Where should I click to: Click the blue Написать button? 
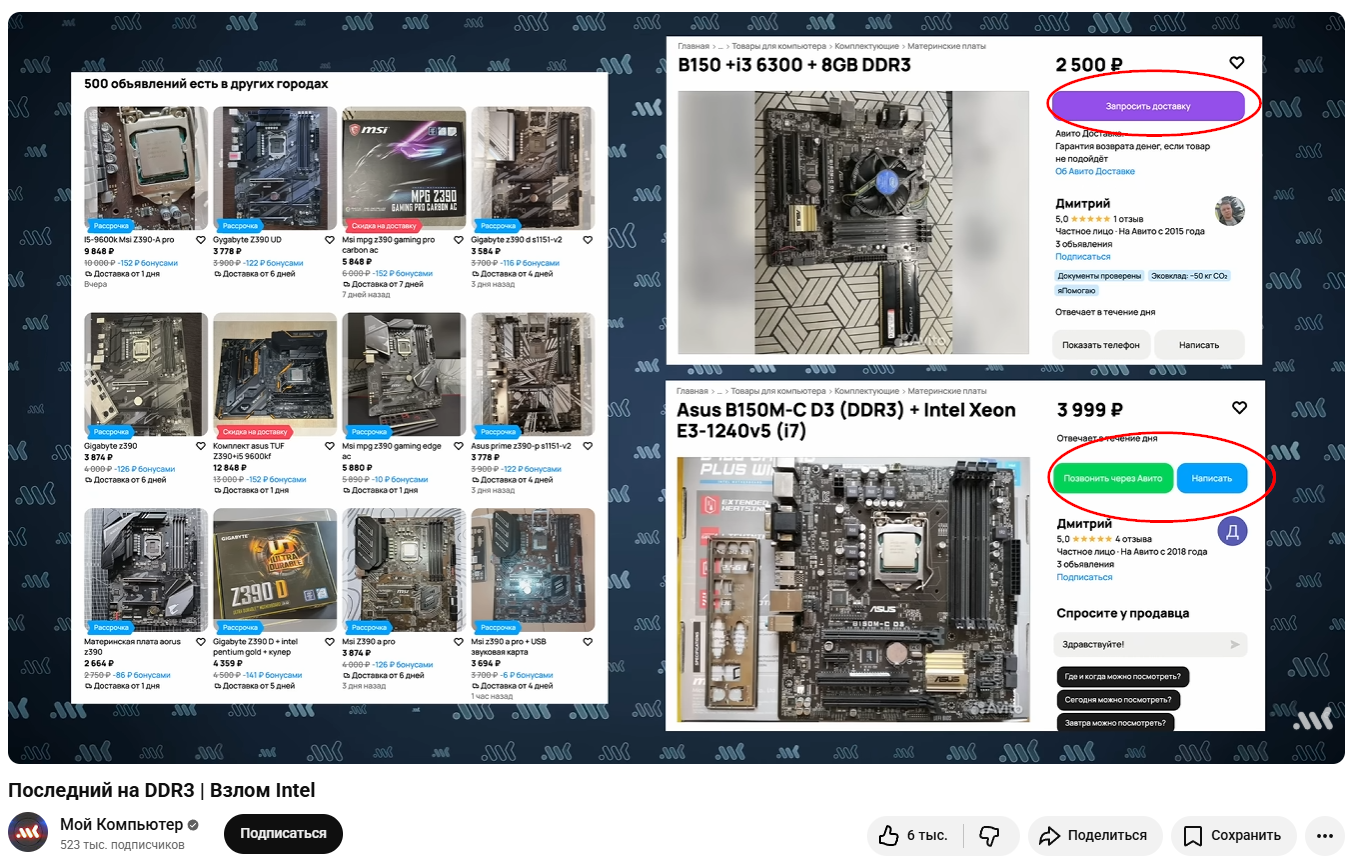[1212, 478]
